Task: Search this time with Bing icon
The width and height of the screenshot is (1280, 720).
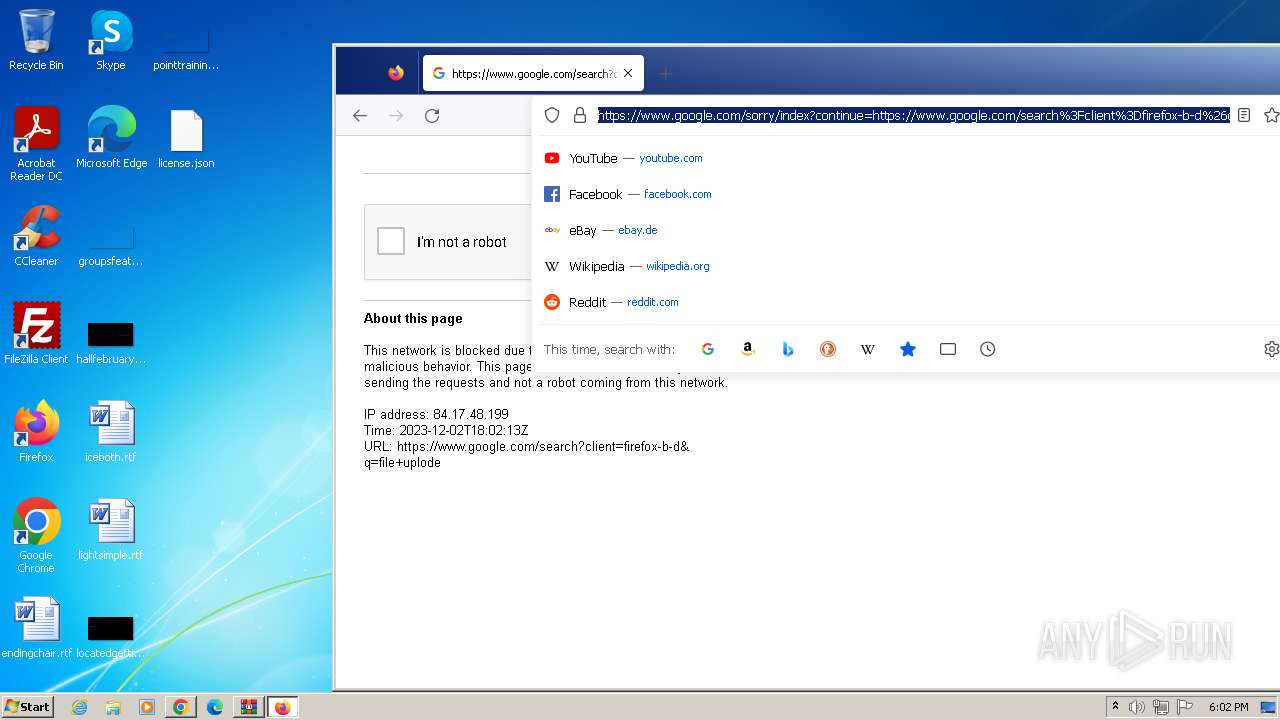Action: pos(787,349)
